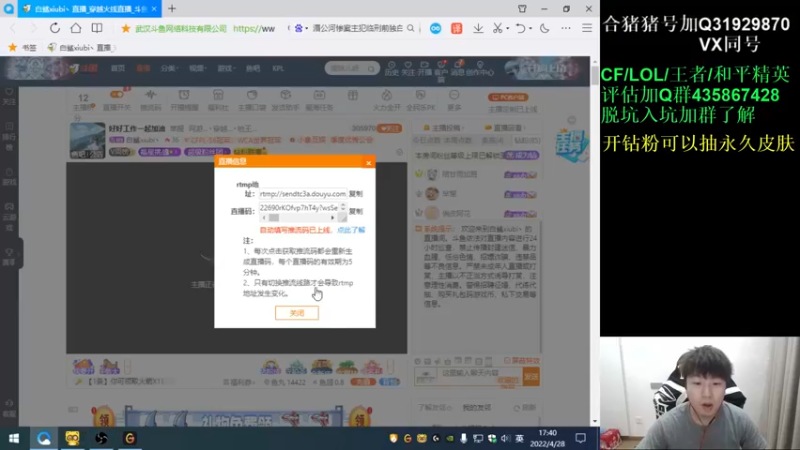Open the 白鲨xiubi bookmark in bookmarks bar

point(81,47)
